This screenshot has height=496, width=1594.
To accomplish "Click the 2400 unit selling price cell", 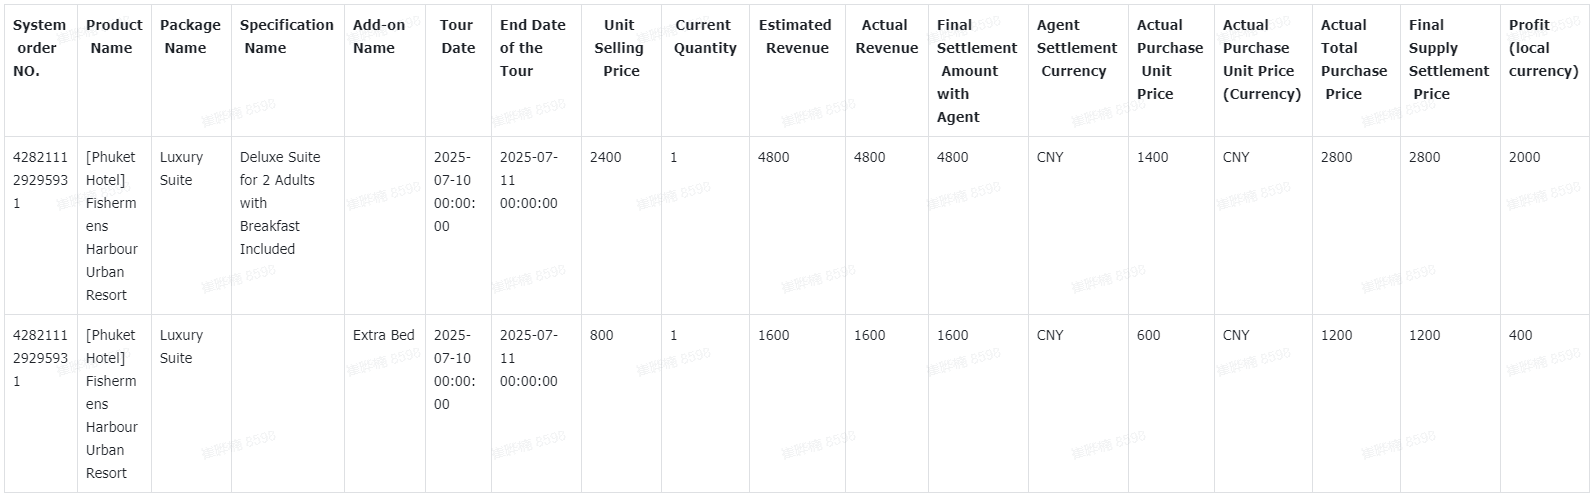I will [x=605, y=157].
